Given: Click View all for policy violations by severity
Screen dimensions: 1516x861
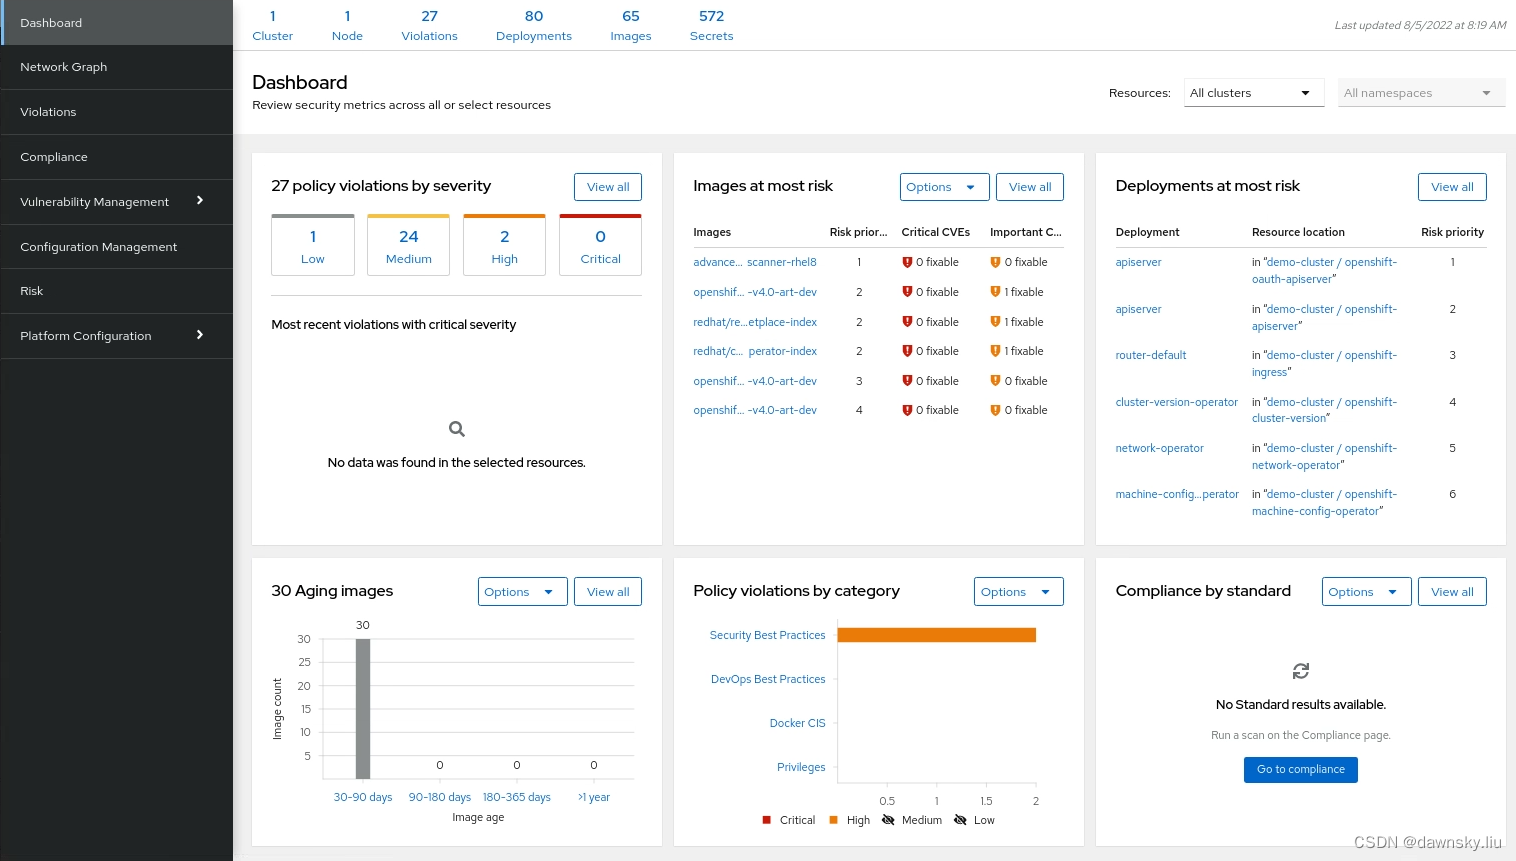Looking at the screenshot, I should pyautogui.click(x=608, y=187).
